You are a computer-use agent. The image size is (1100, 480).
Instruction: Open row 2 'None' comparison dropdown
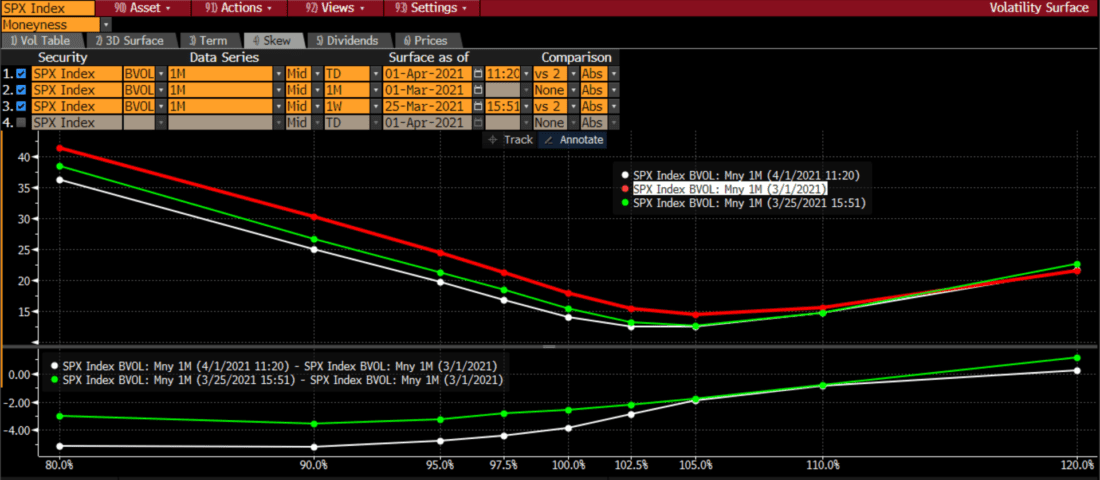572,90
